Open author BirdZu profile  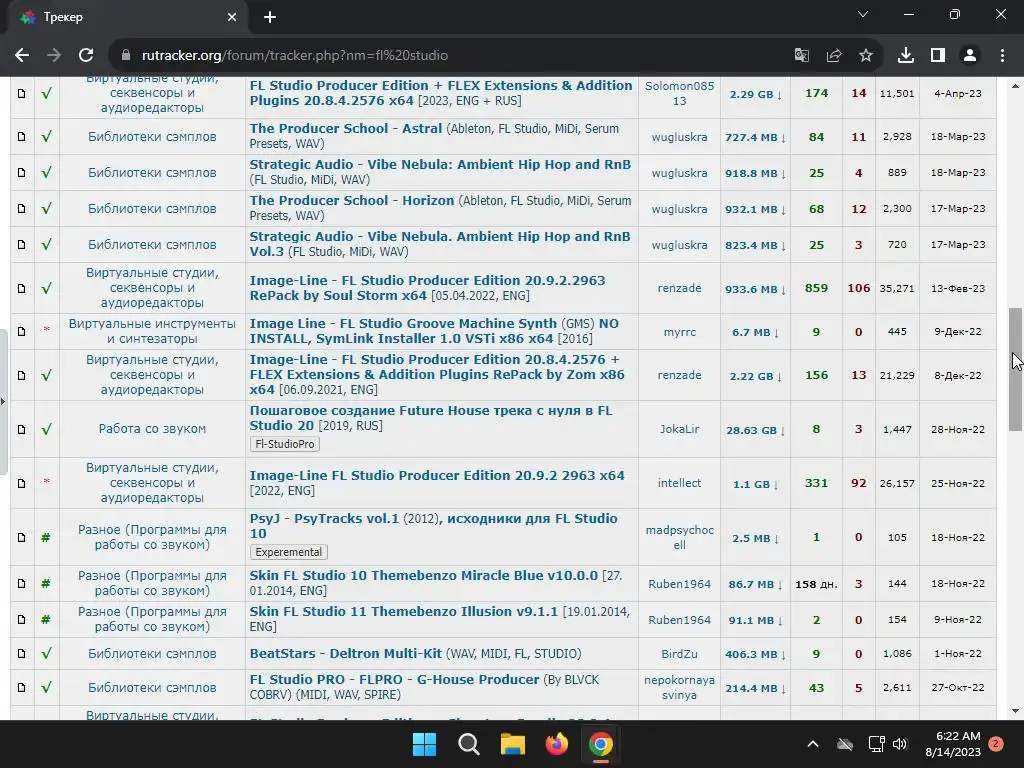679,654
